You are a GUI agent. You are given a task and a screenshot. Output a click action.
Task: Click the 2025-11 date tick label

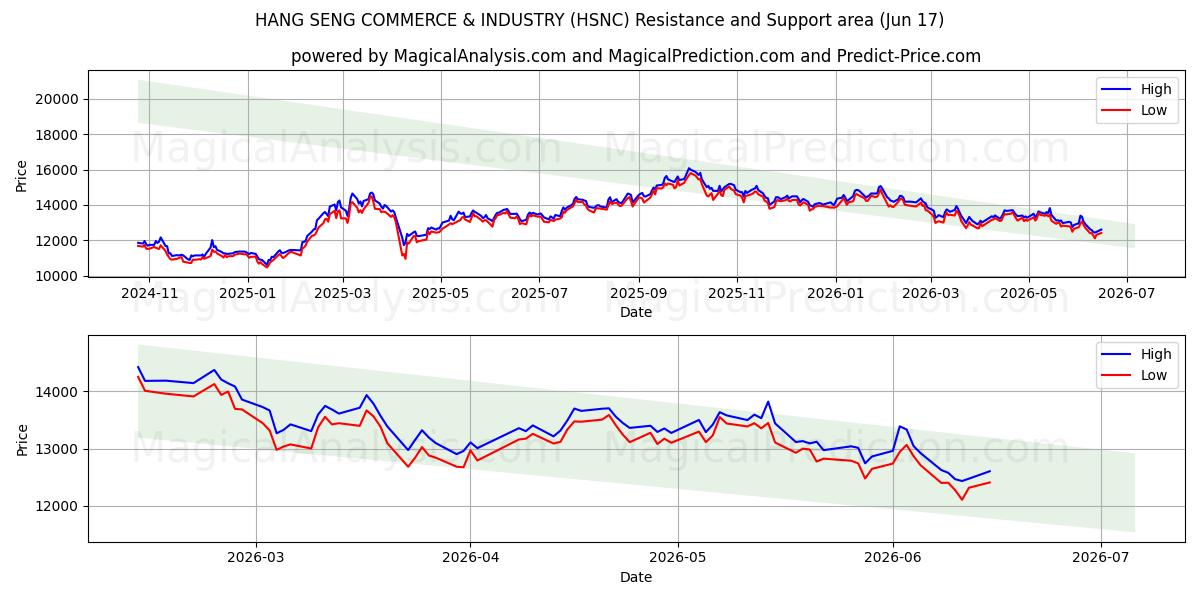[737, 293]
